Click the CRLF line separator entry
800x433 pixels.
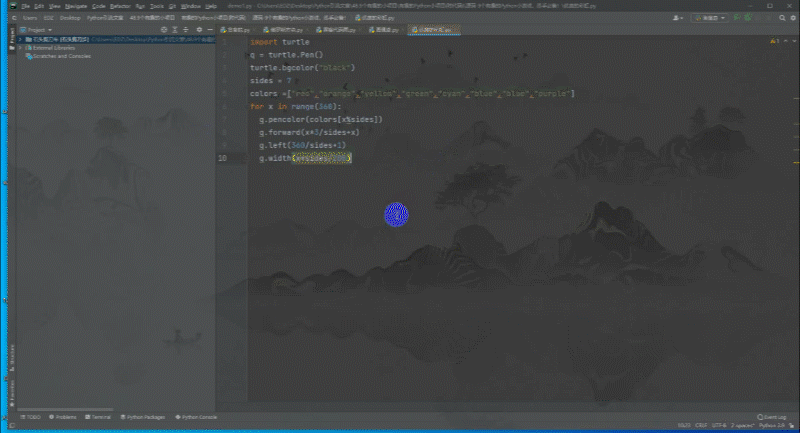(x=701, y=425)
